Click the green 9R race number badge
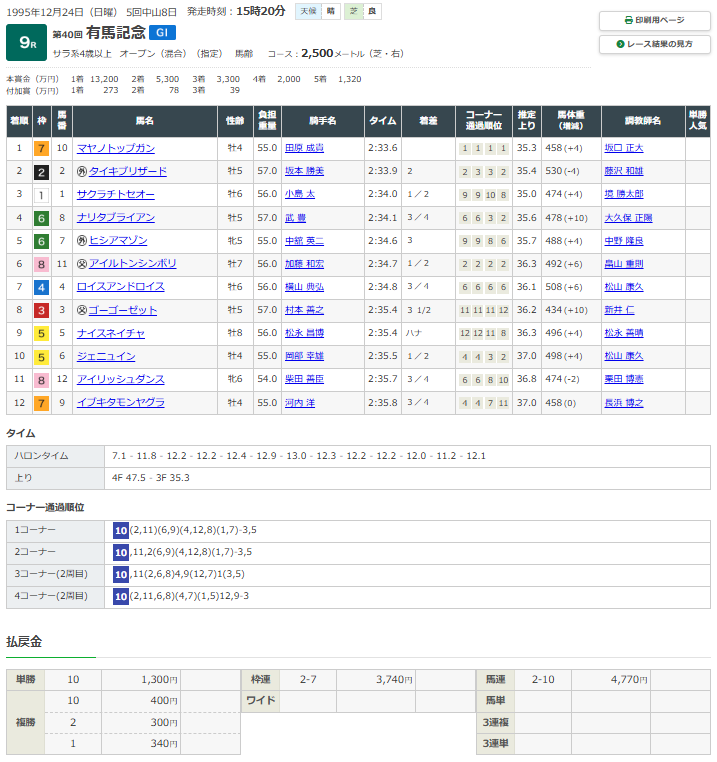The image size is (717, 762). pos(27,42)
